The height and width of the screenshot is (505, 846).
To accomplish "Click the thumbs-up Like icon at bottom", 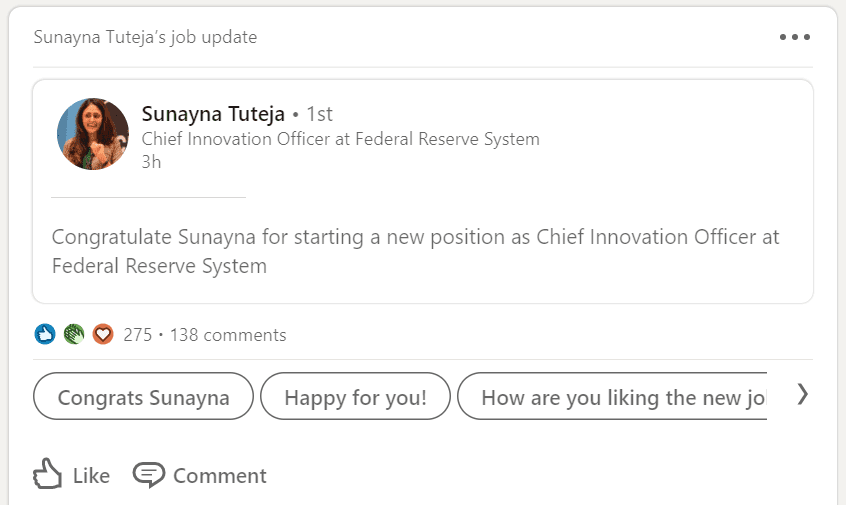I will [x=47, y=474].
